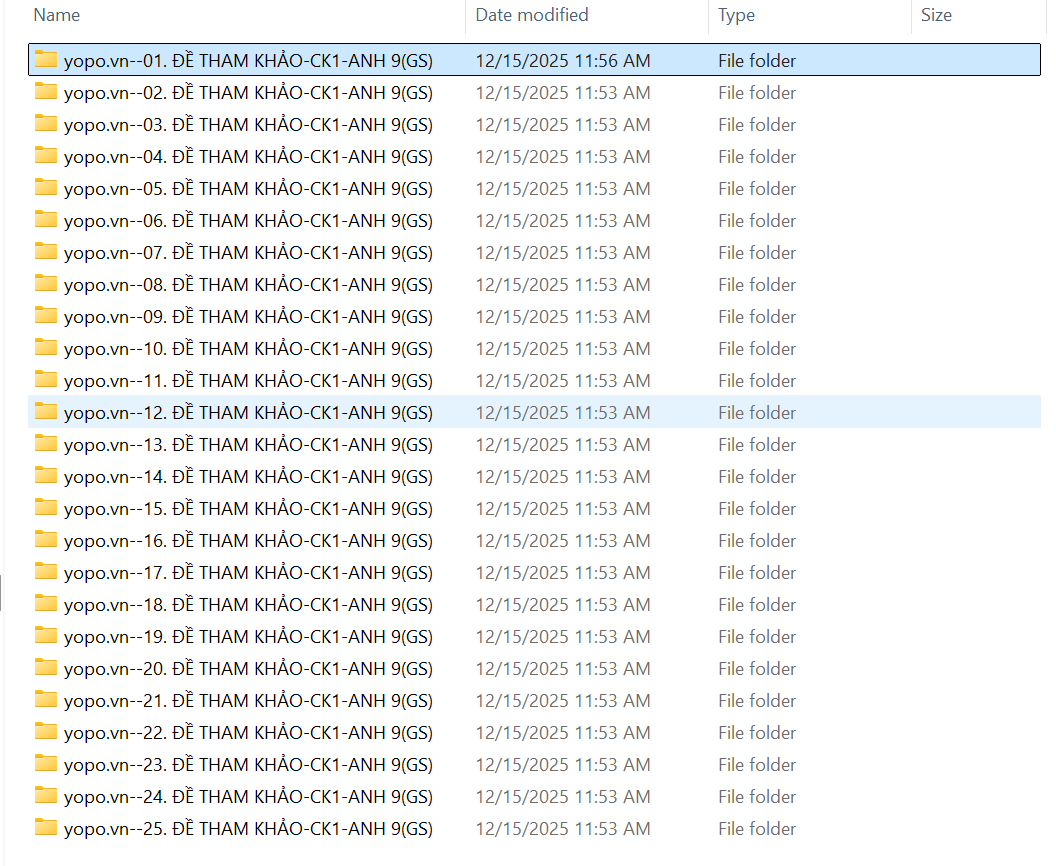Image resolution: width=1056 pixels, height=866 pixels.
Task: Select the folder icon for yopo.vn--23
Action: coord(46,764)
